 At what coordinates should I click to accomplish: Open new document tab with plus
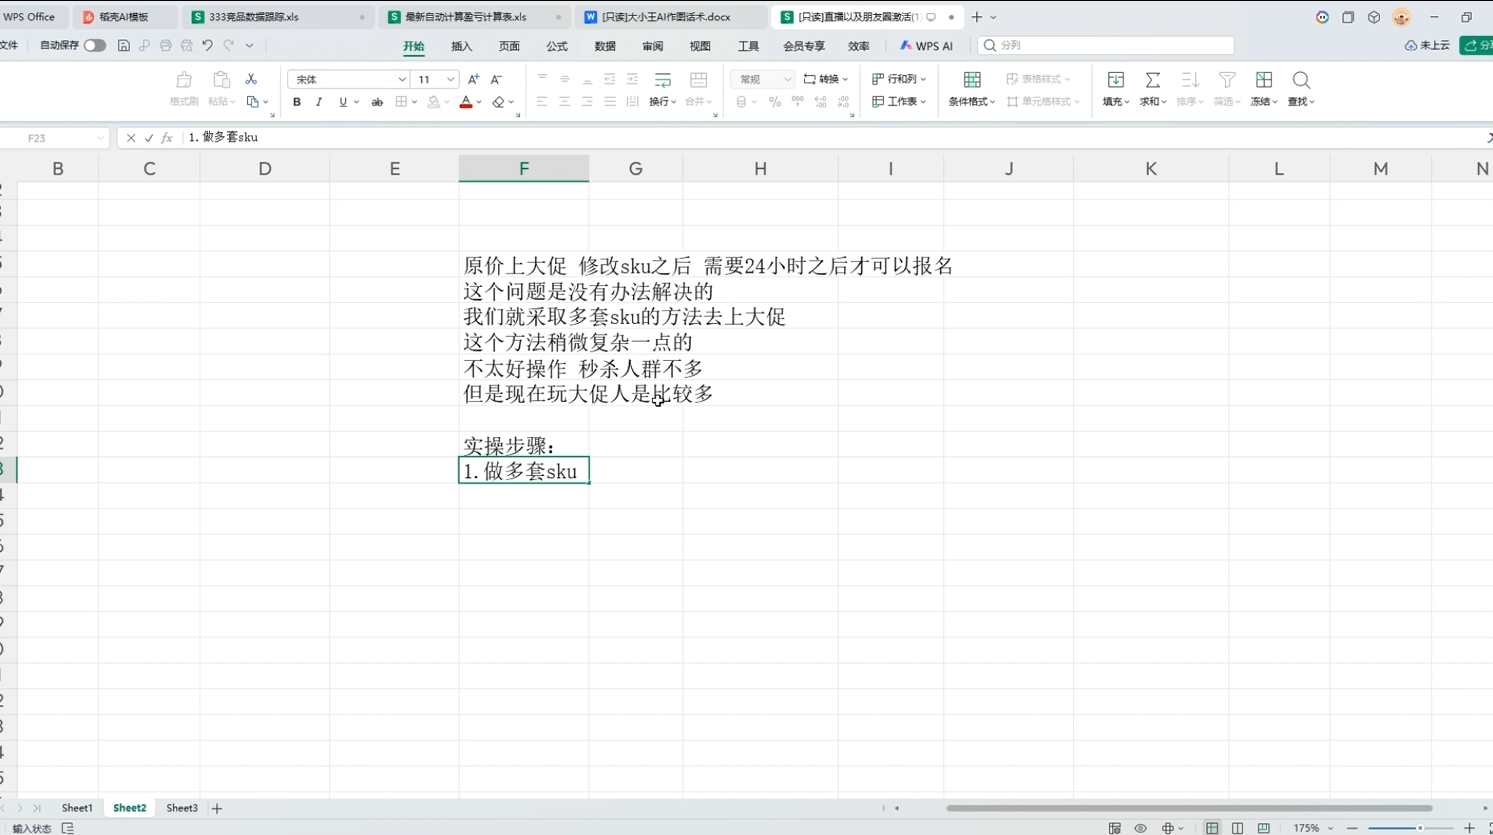click(x=977, y=17)
